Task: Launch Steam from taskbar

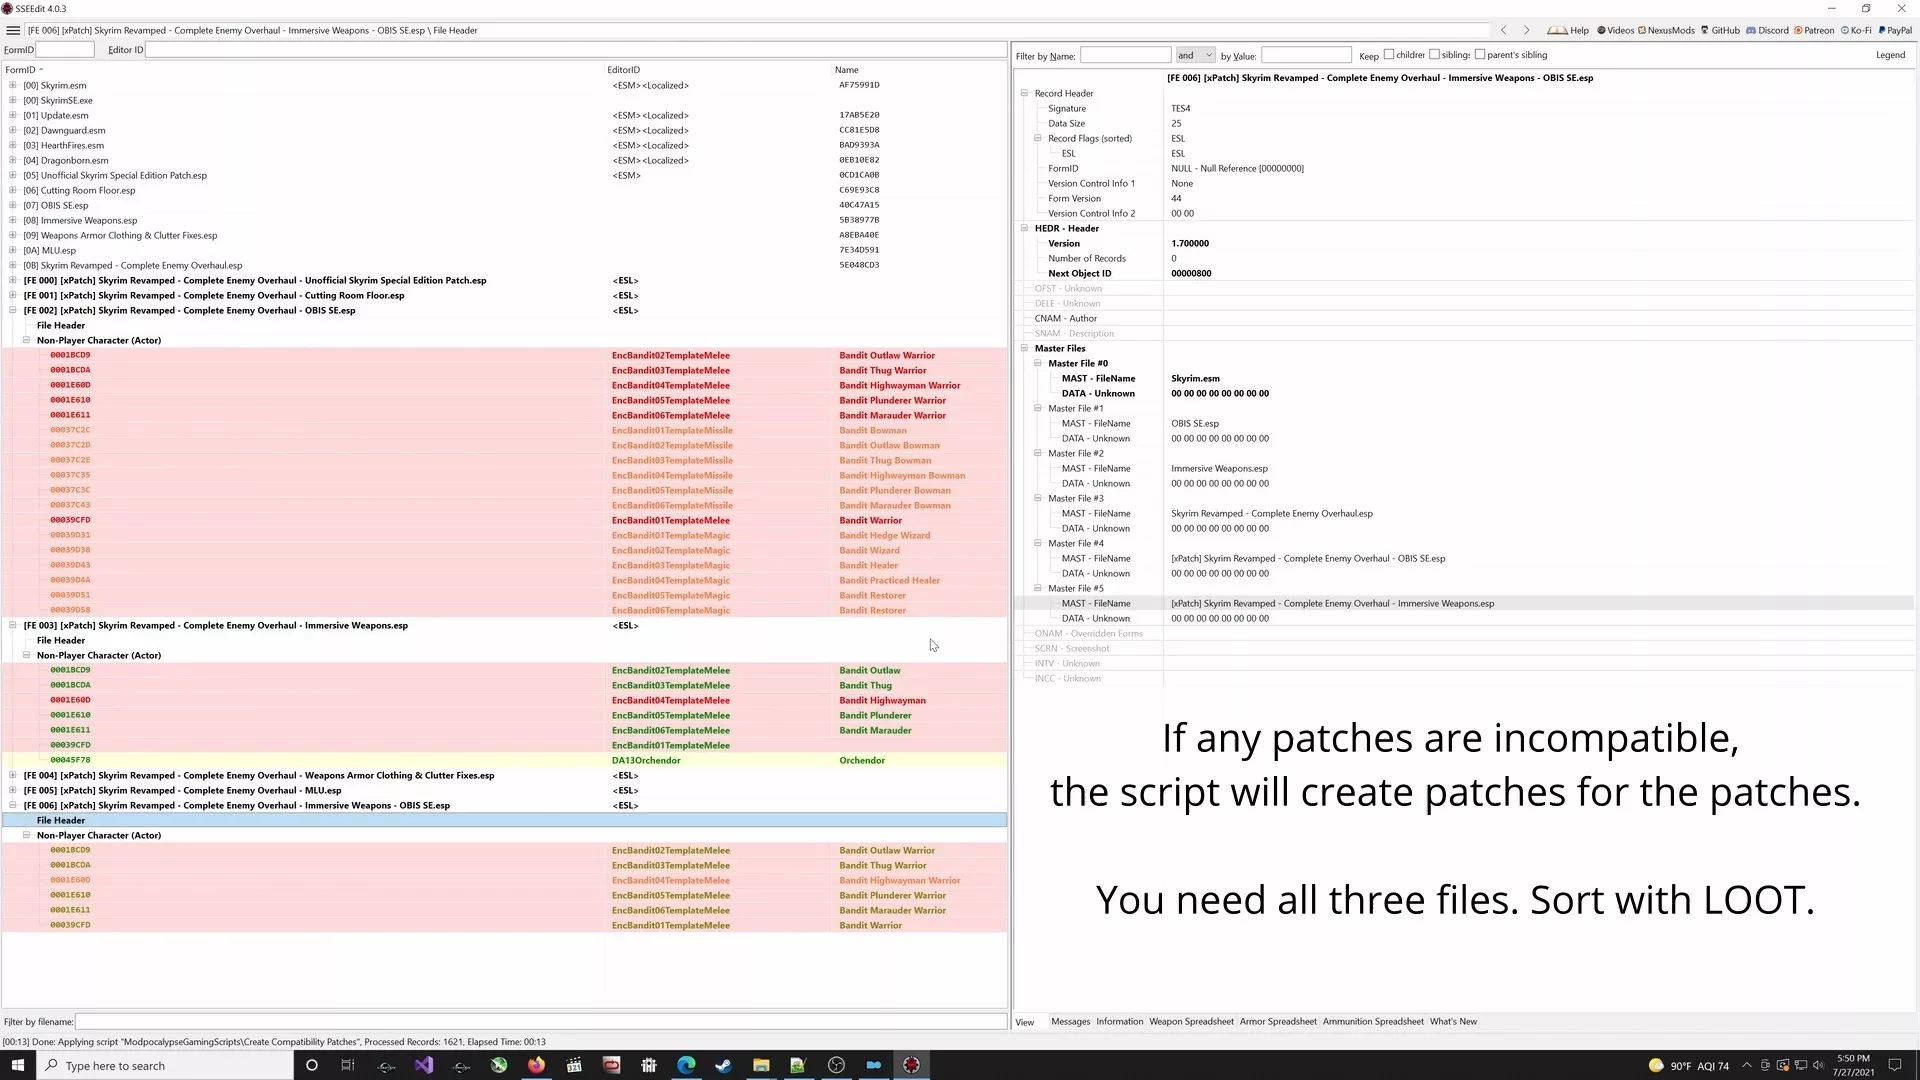Action: 723,1065
